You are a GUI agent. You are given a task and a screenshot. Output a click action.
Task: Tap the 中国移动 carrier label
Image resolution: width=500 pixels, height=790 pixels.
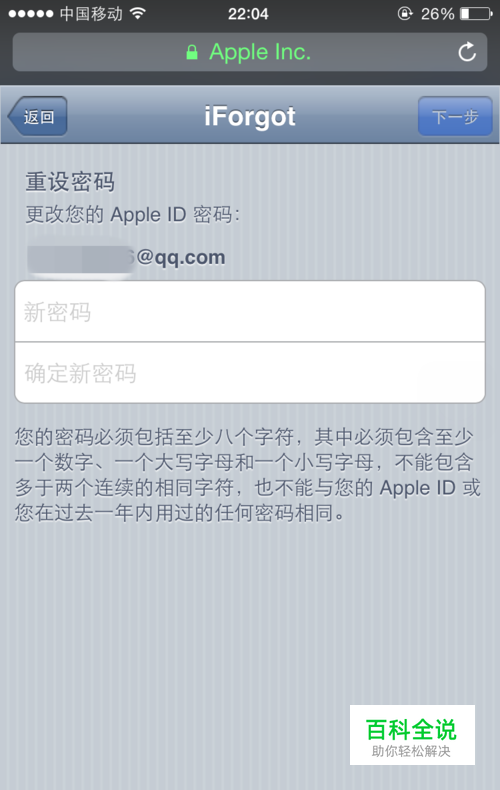(x=91, y=14)
